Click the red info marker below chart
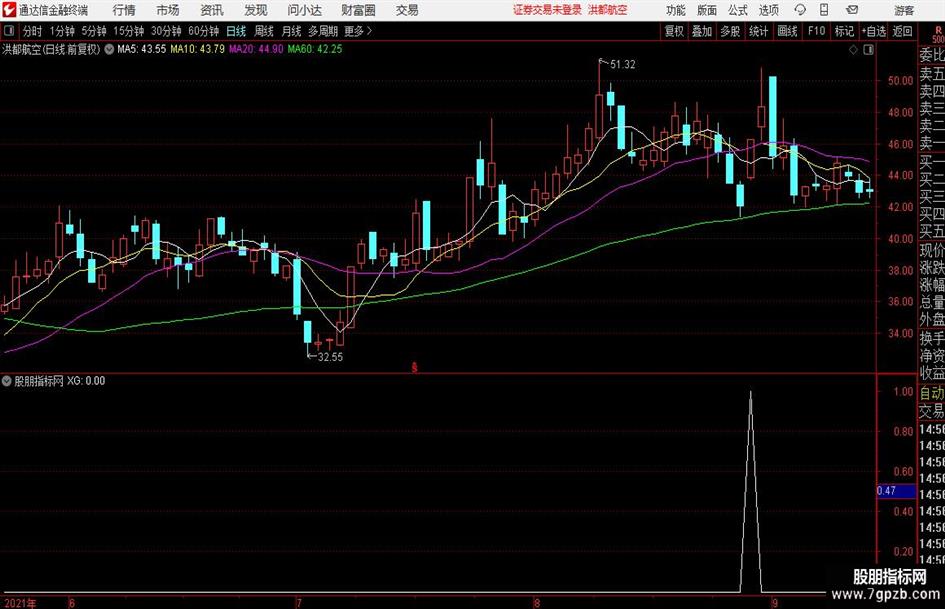This screenshot has width=945, height=609. click(x=415, y=367)
